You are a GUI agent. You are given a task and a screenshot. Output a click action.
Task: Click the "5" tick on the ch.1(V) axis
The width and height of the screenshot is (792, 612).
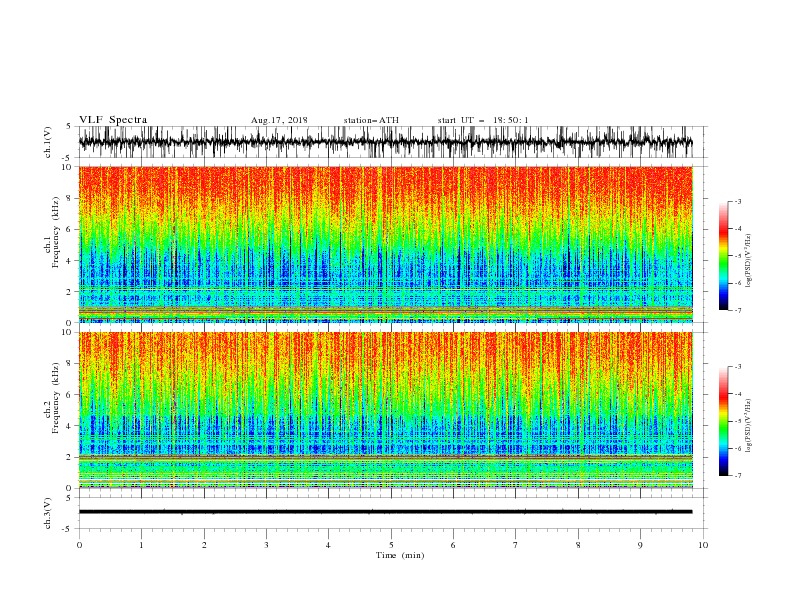click(69, 126)
